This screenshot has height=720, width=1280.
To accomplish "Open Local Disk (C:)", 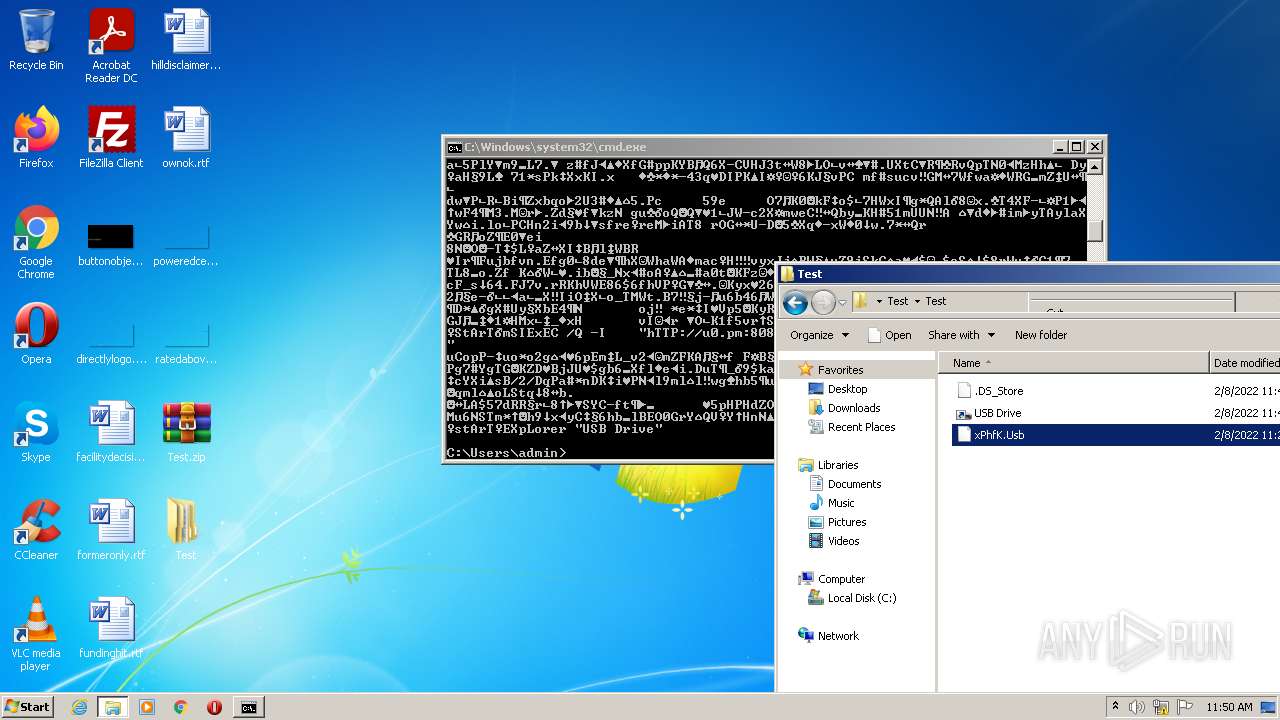I will pyautogui.click(x=861, y=598).
